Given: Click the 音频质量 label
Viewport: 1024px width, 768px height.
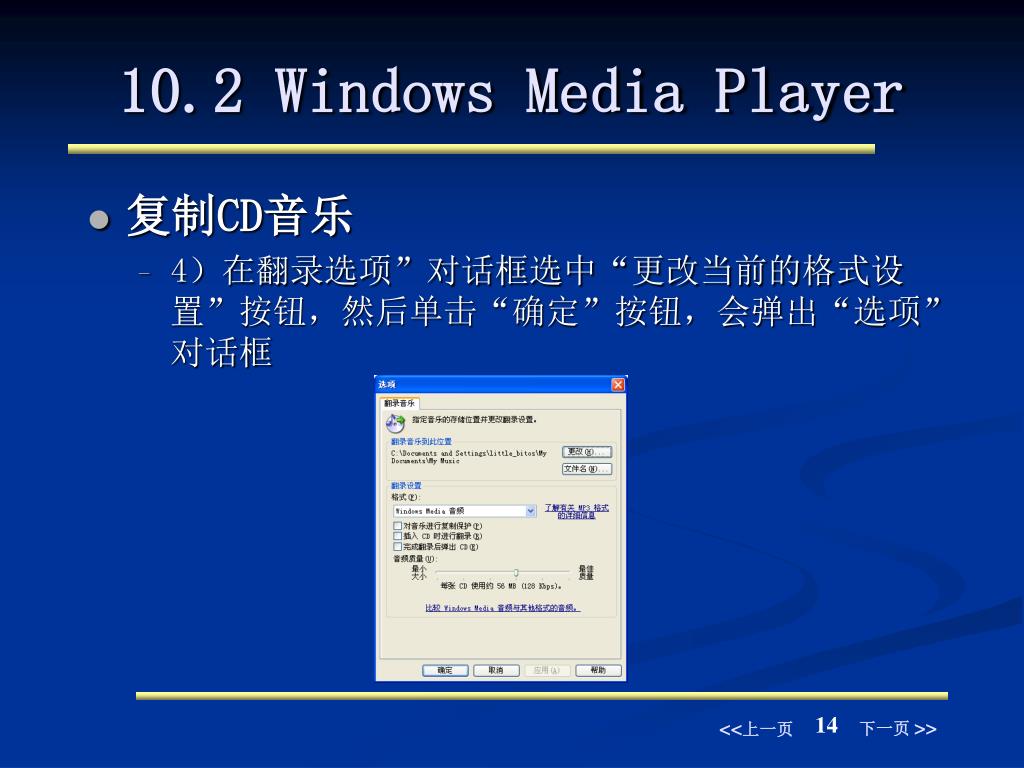Looking at the screenshot, I should point(413,559).
